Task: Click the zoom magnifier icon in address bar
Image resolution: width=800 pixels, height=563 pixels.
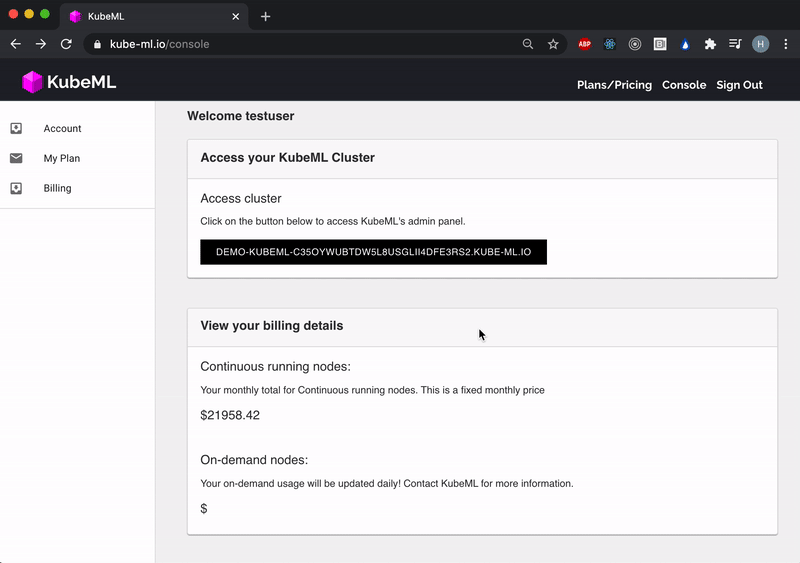Action: click(x=528, y=44)
